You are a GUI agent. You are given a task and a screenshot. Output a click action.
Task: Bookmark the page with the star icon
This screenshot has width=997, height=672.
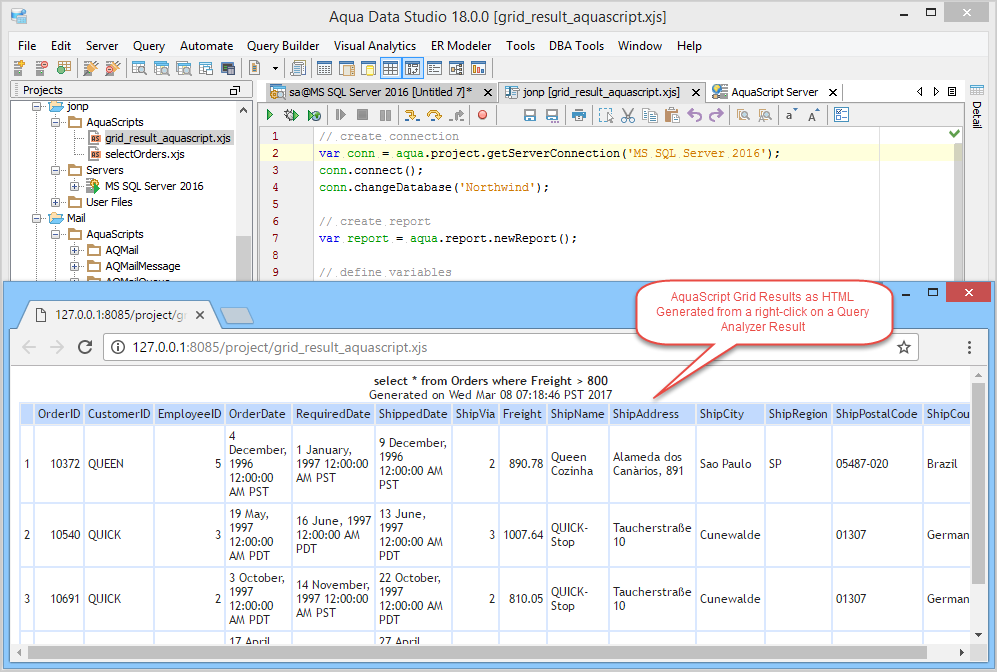click(904, 347)
